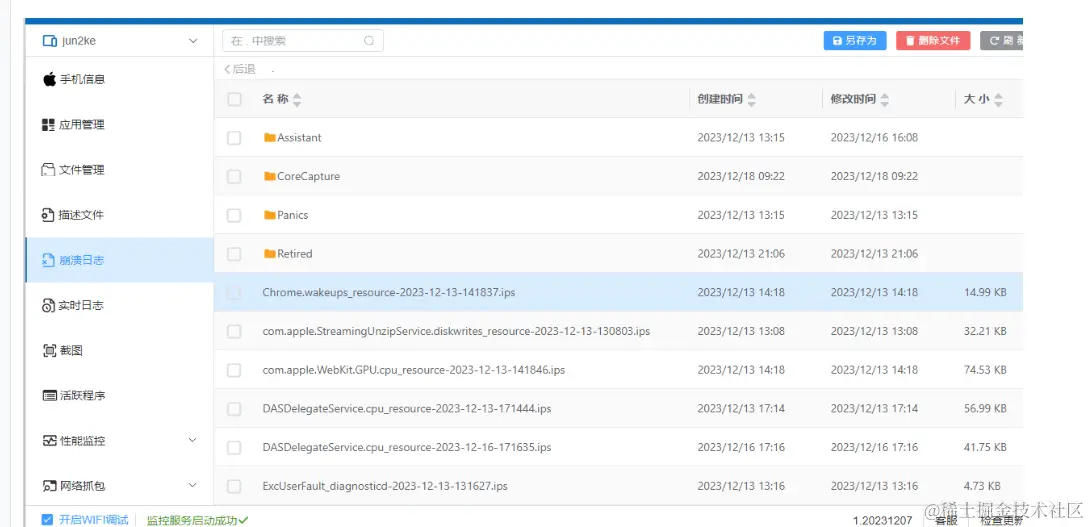Click the 74.53 KB size cell
Viewport: 1090px width, 527px height.
pos(985,370)
